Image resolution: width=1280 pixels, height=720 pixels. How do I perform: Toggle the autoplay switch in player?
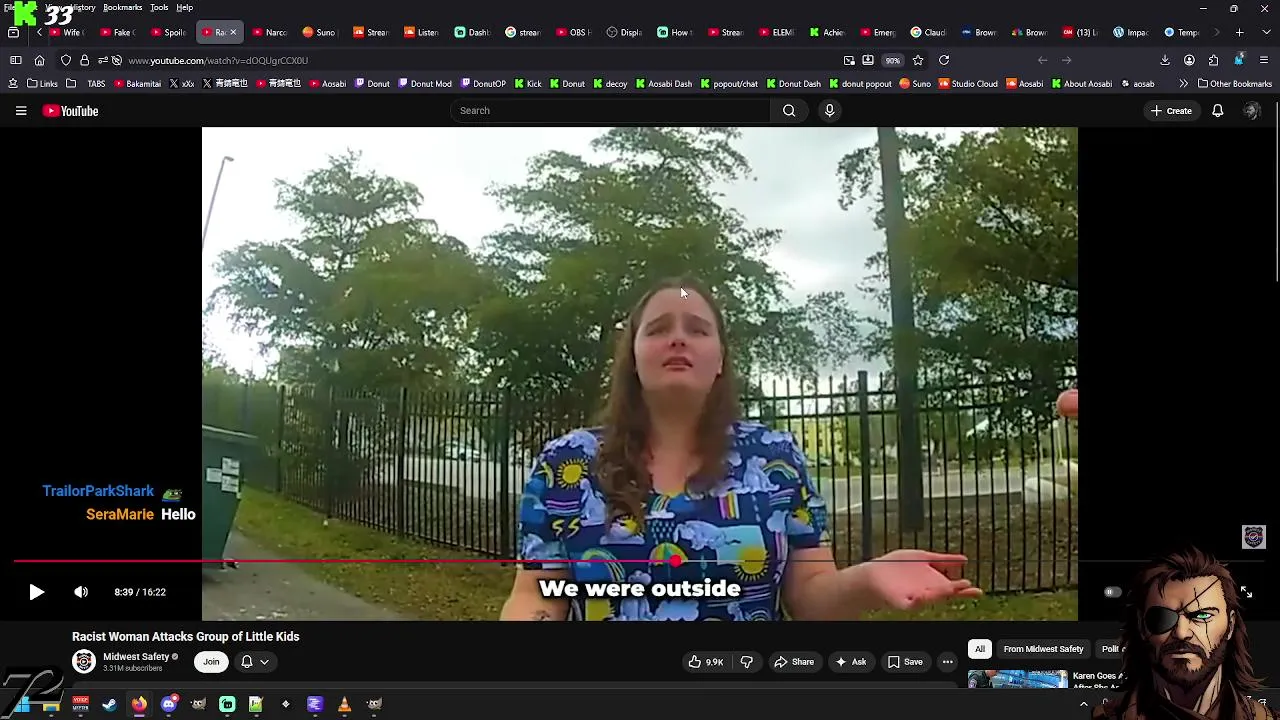click(x=1111, y=592)
